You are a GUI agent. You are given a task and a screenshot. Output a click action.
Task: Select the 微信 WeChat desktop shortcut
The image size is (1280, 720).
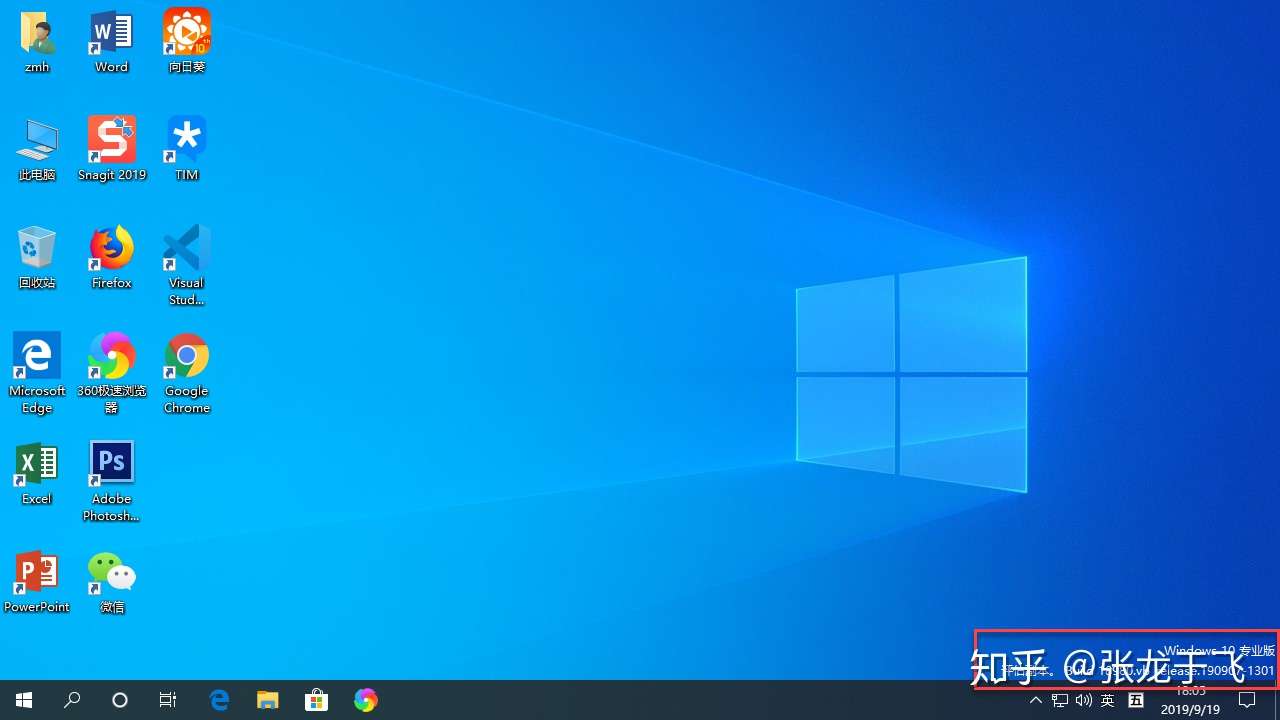(111, 581)
